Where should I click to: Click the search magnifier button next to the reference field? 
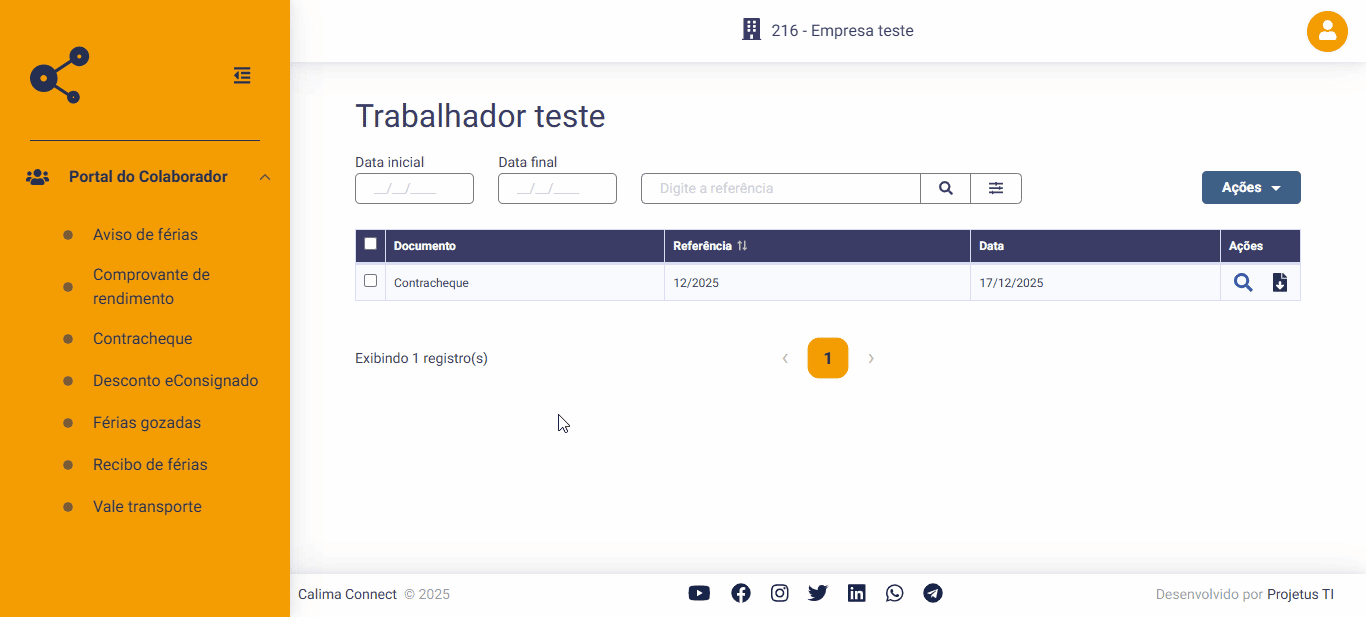point(945,188)
